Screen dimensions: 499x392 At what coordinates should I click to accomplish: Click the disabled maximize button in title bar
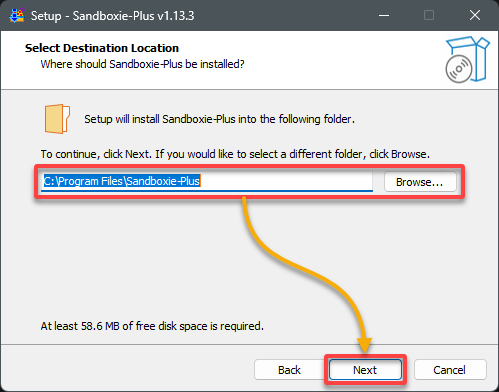point(429,15)
